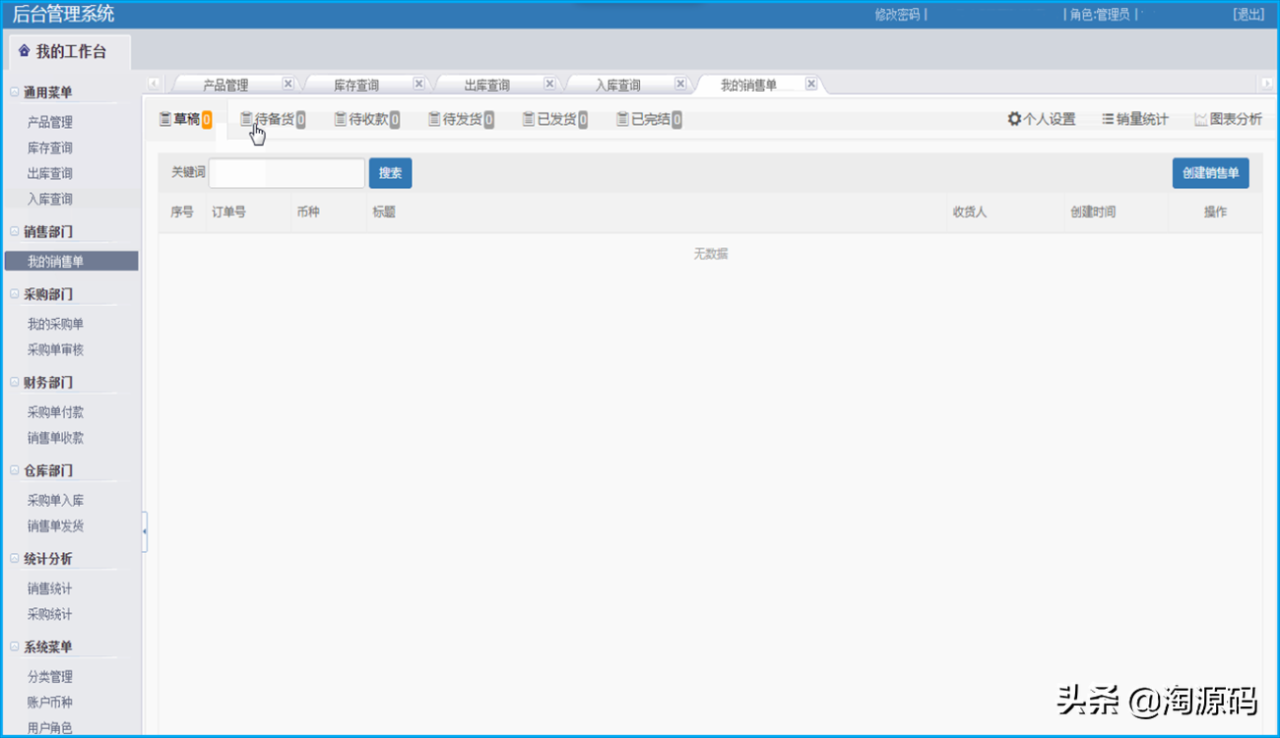Close the 库存查询 tab
Viewport: 1280px width, 738px height.
tap(419, 84)
